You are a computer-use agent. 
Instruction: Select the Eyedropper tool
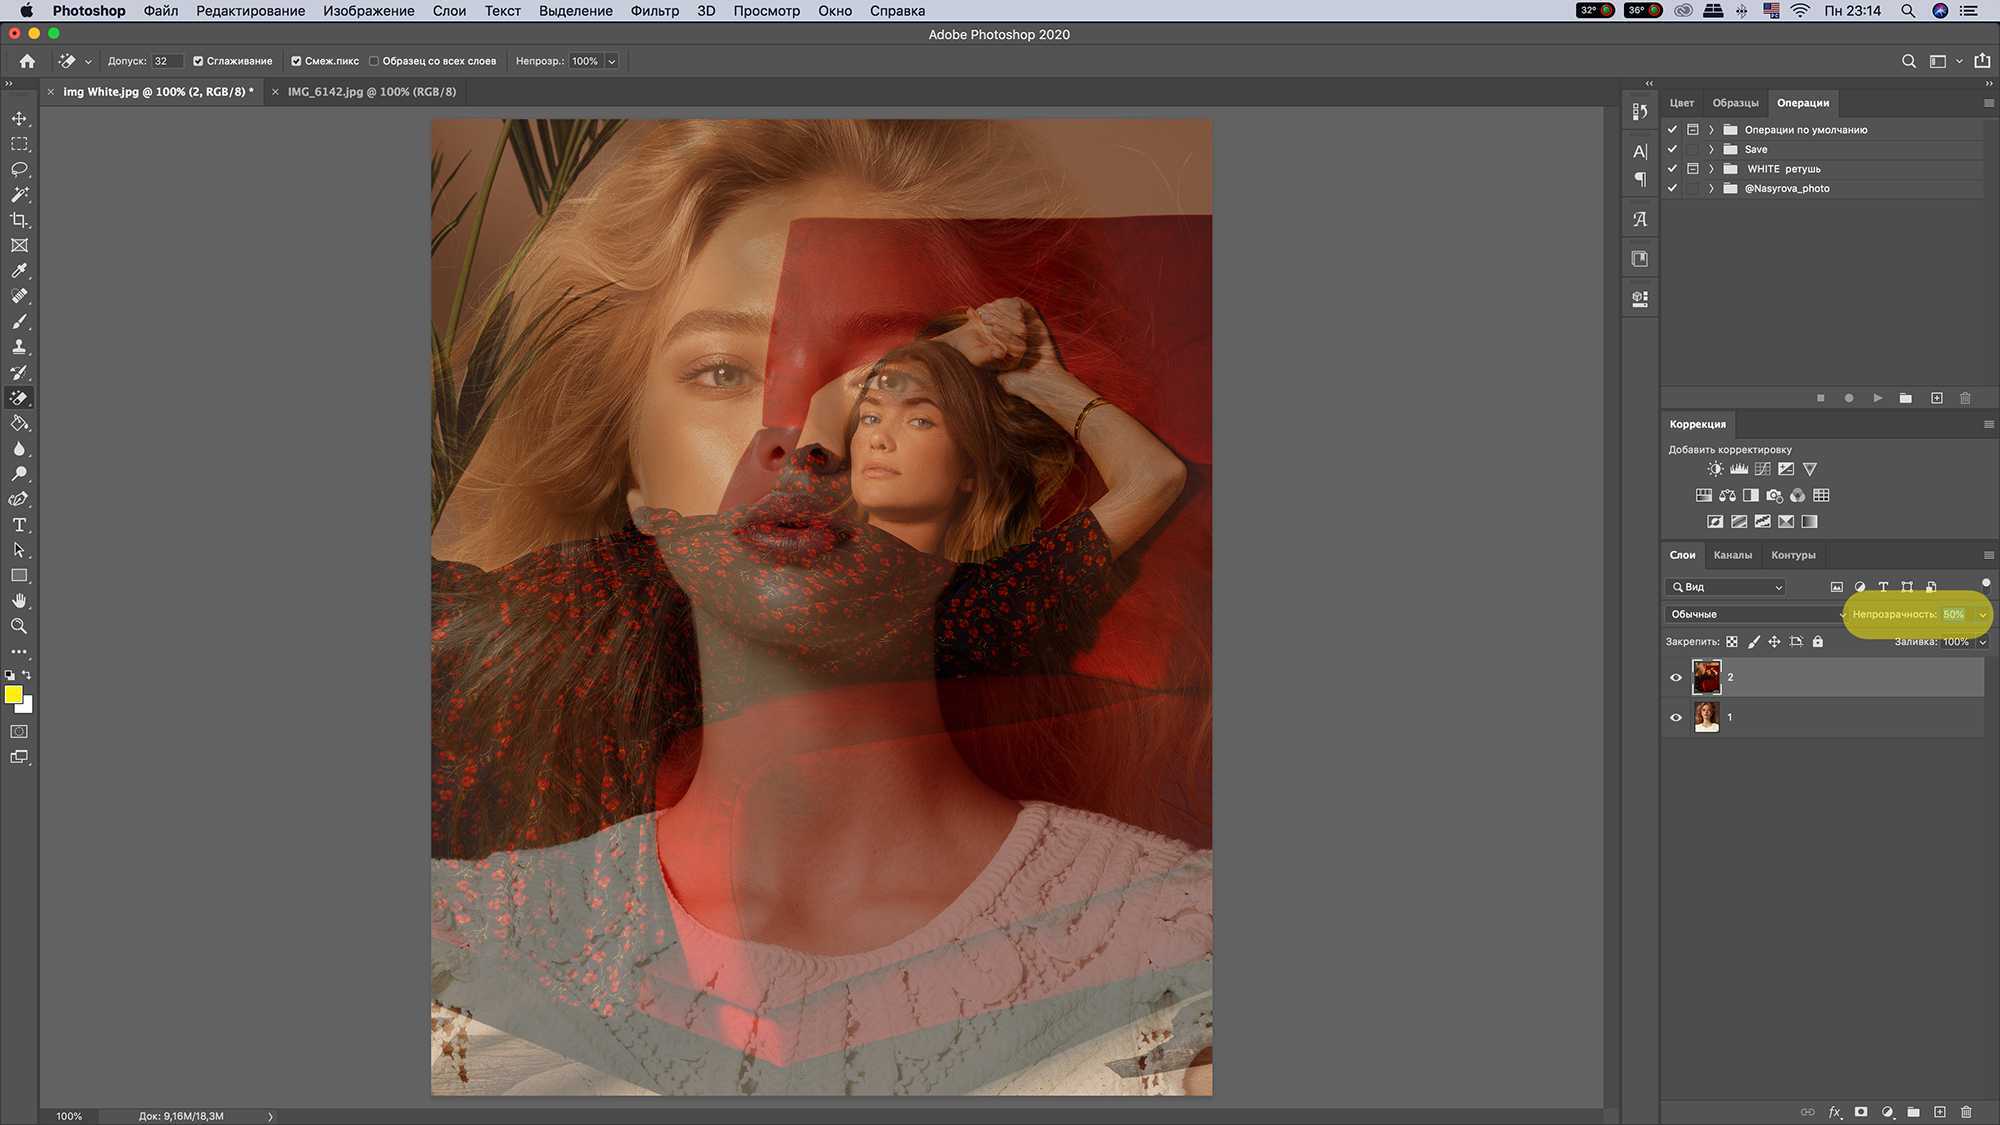click(x=19, y=271)
